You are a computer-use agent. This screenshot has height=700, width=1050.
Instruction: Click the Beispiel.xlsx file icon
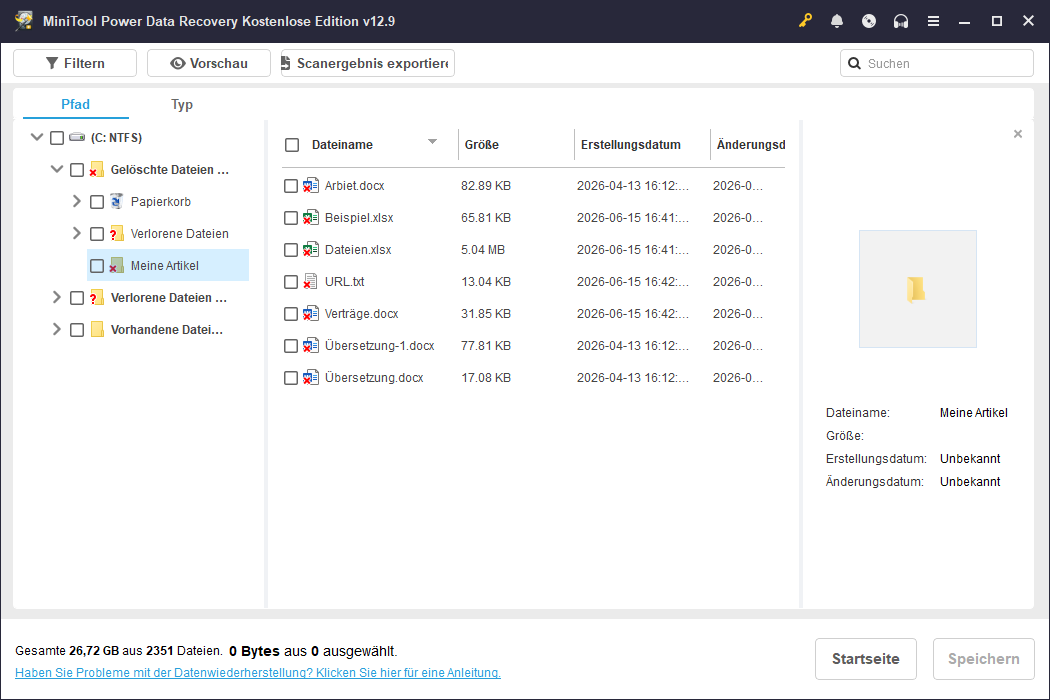[x=310, y=218]
